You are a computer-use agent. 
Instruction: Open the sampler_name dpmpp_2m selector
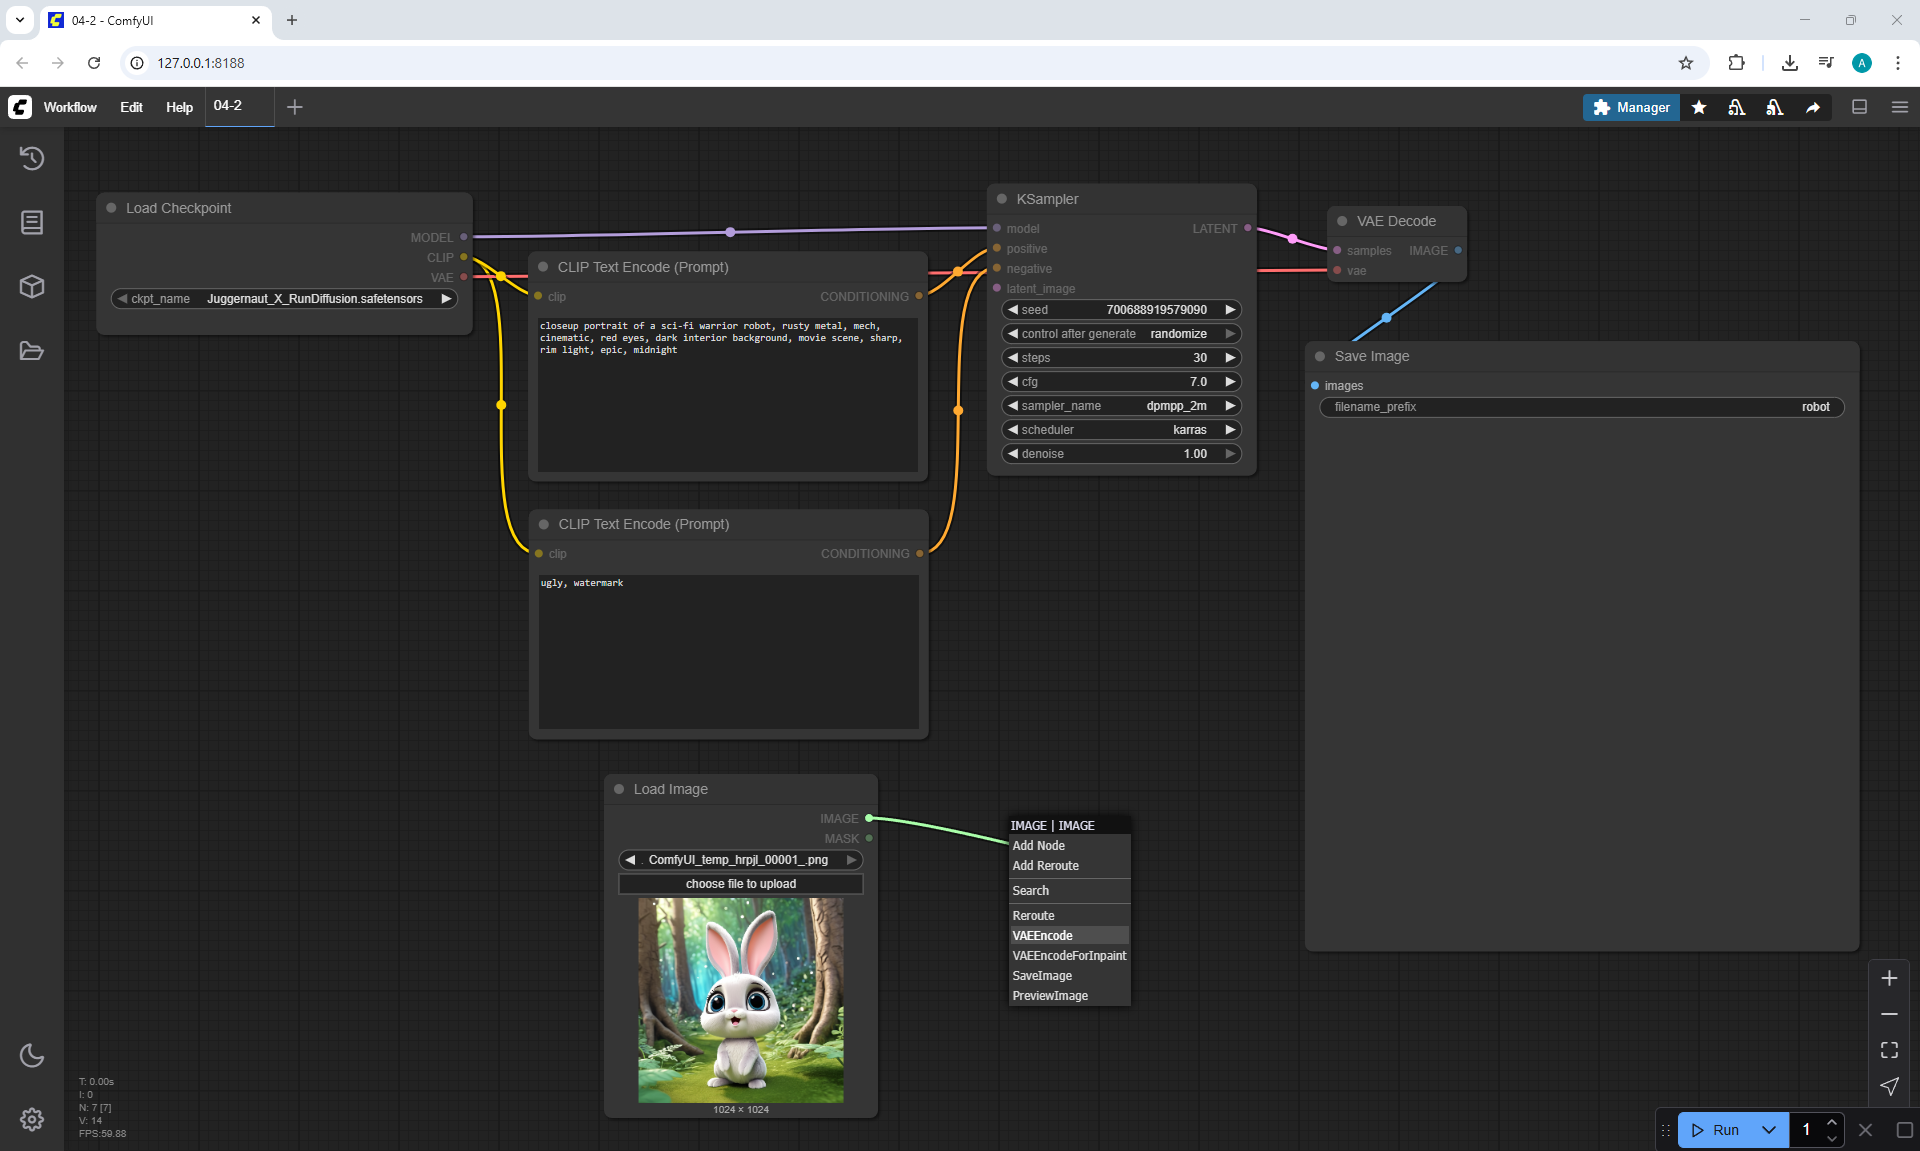point(1120,406)
